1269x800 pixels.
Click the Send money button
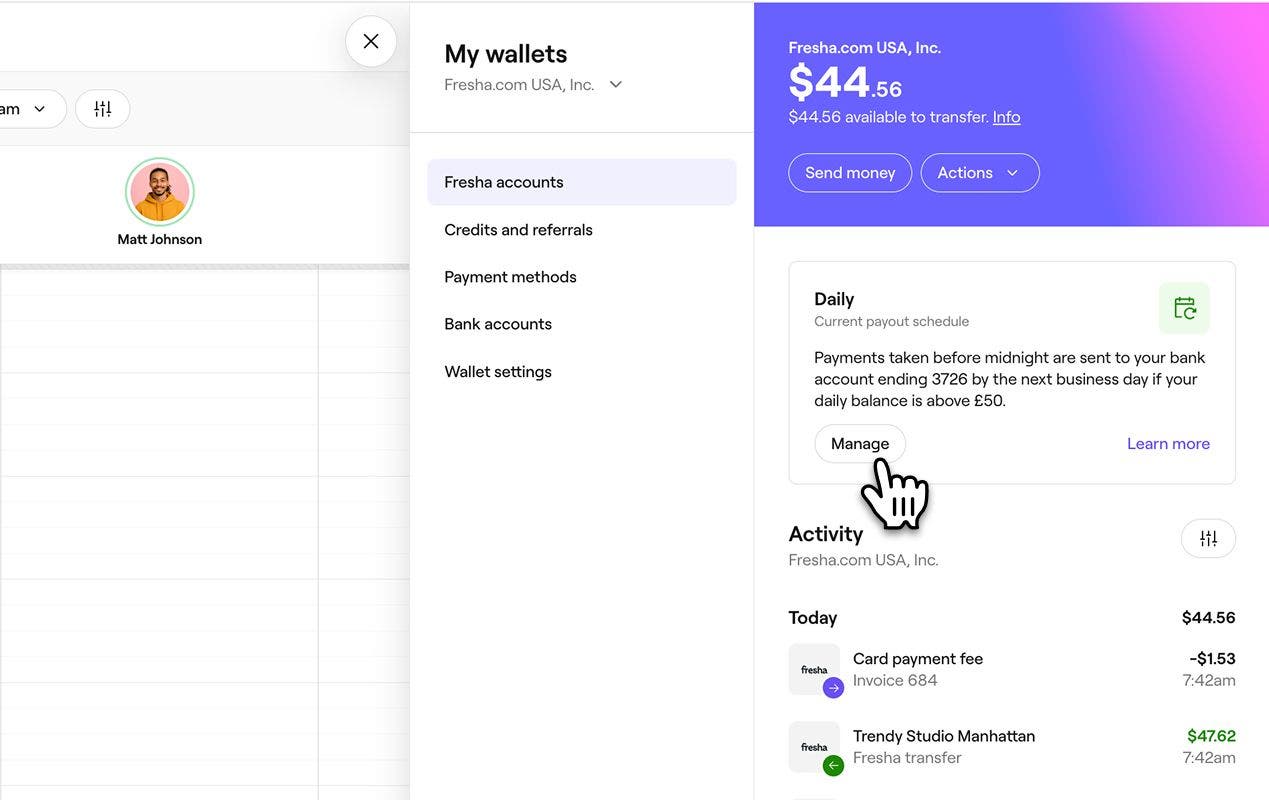(x=849, y=172)
